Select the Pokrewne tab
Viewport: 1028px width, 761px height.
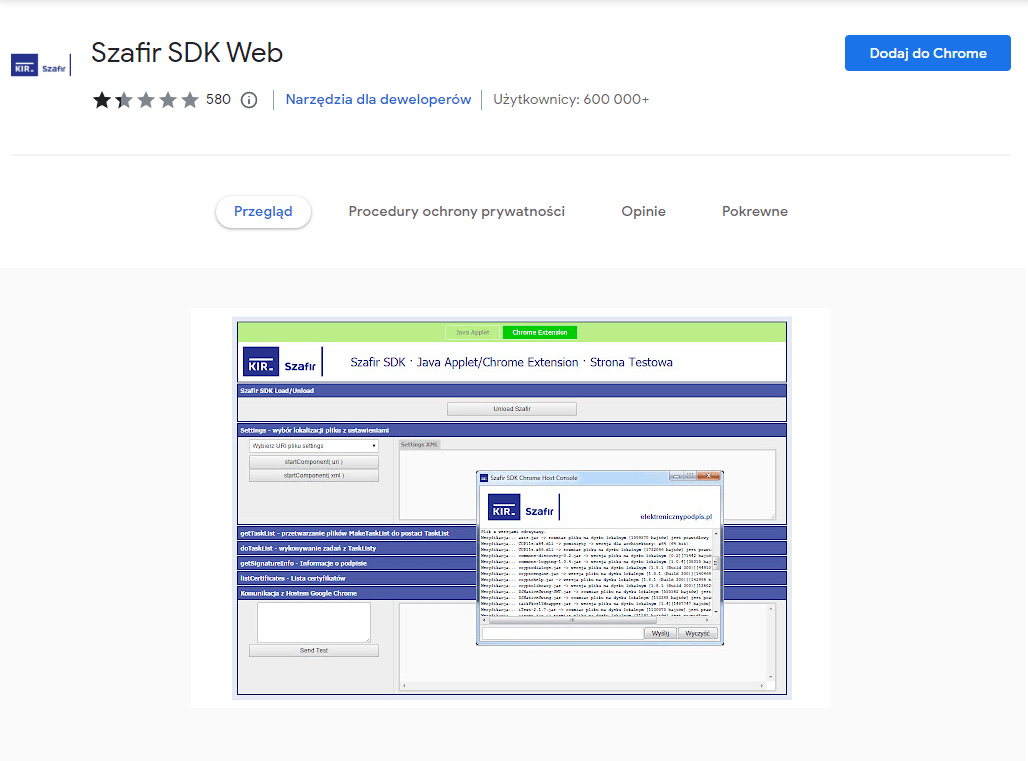pos(755,212)
